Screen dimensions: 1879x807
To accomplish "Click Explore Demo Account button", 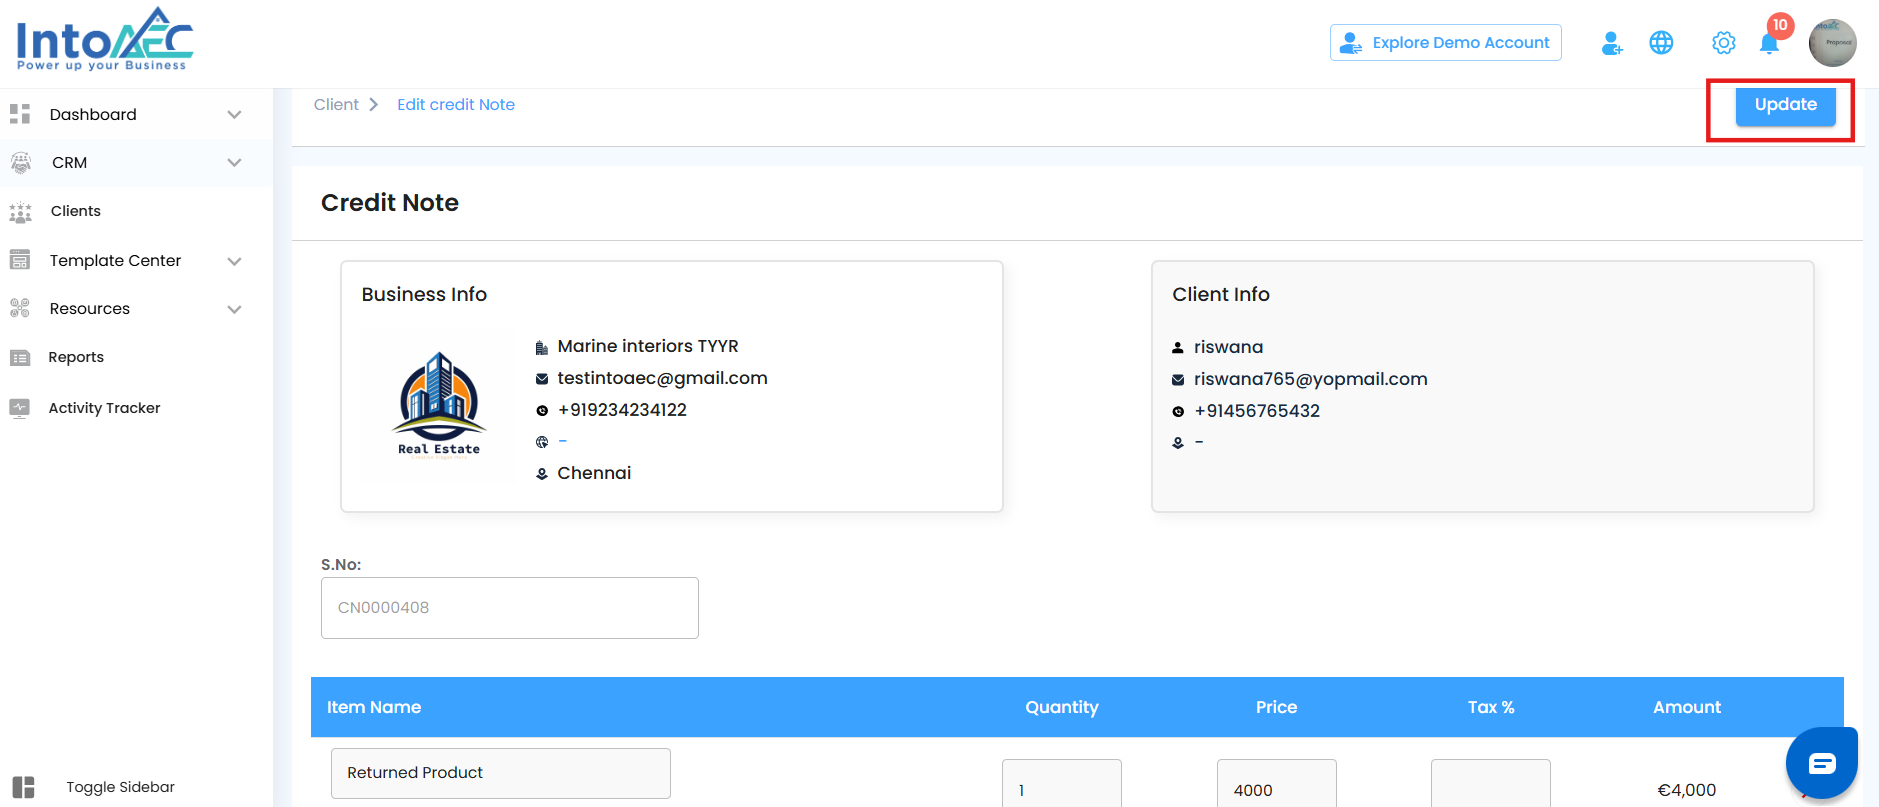I will coord(1445,43).
